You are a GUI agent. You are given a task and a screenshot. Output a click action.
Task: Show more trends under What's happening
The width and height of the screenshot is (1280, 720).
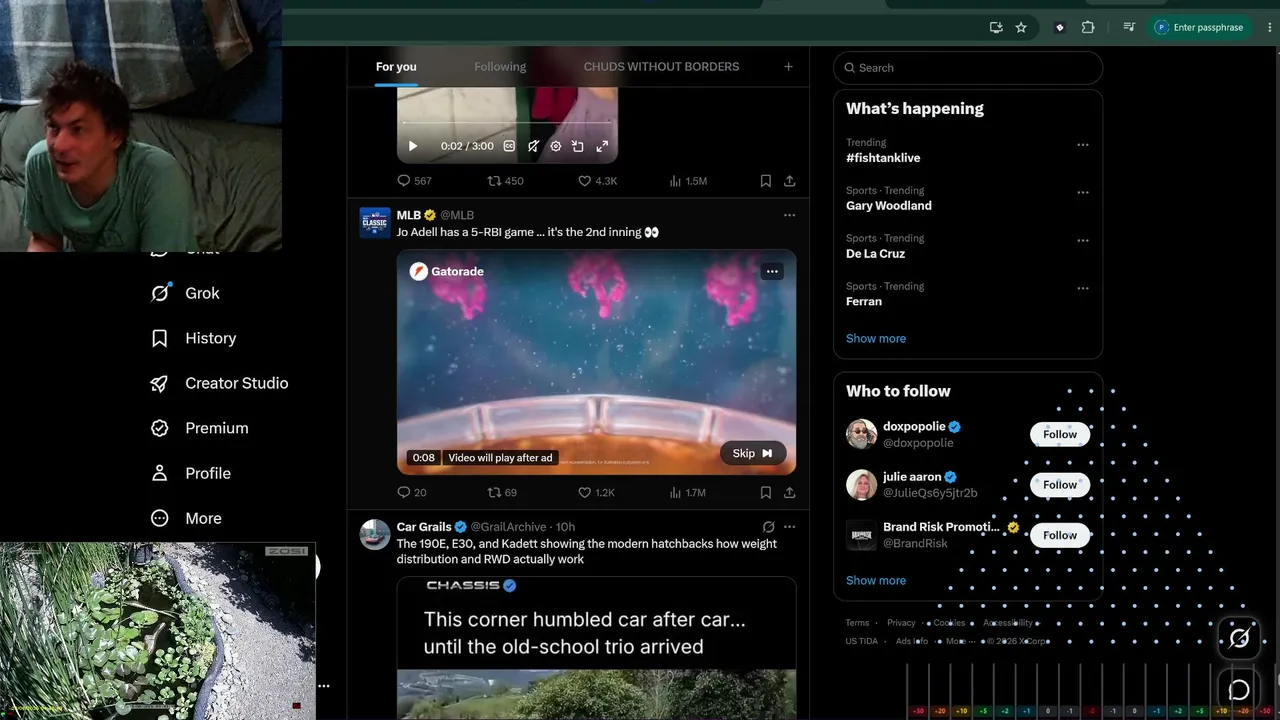876,338
